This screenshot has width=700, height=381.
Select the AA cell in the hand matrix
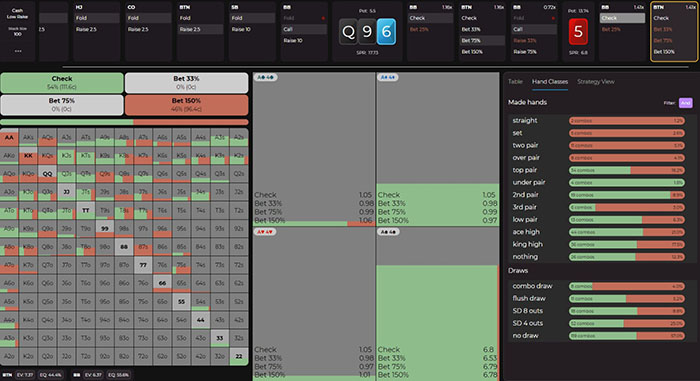[x=9, y=138]
